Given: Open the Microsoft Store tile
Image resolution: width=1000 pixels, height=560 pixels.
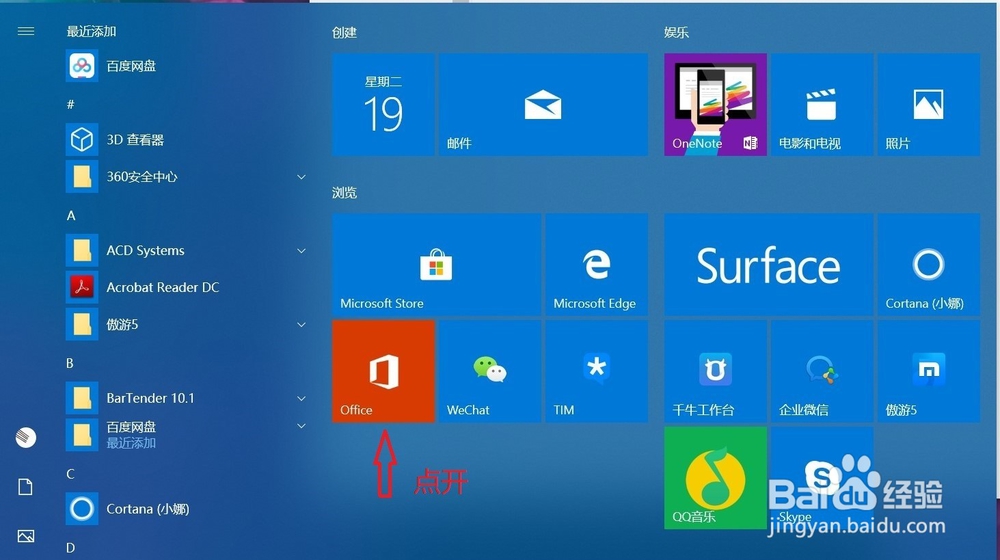Looking at the screenshot, I should [x=437, y=265].
